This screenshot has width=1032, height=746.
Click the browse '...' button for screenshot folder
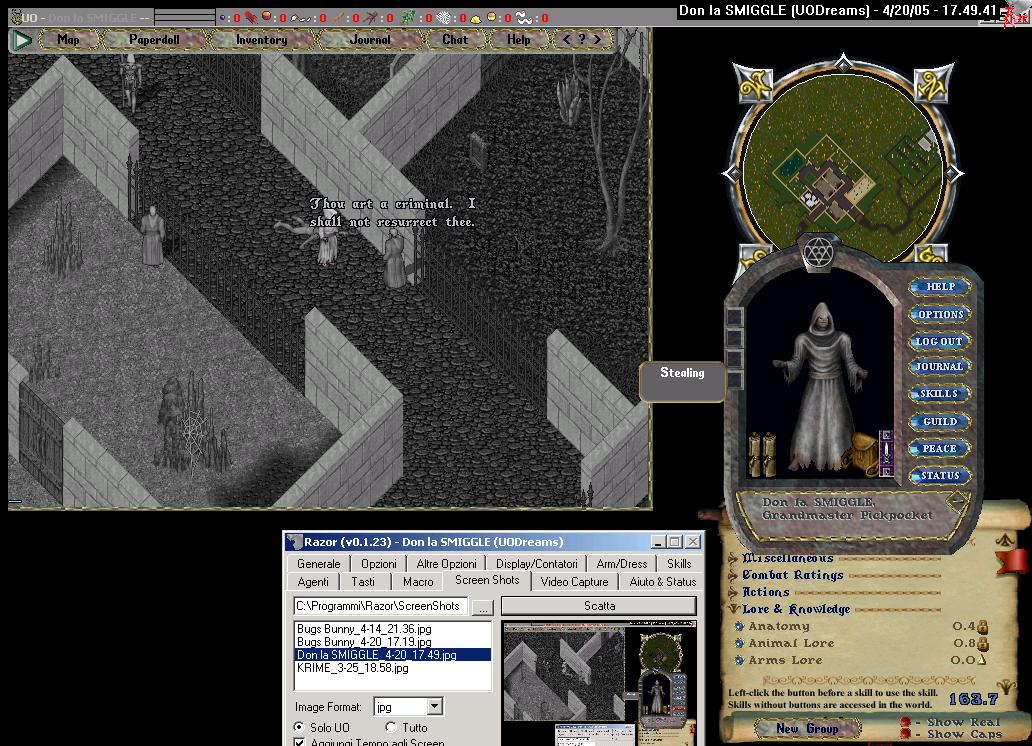tap(482, 606)
